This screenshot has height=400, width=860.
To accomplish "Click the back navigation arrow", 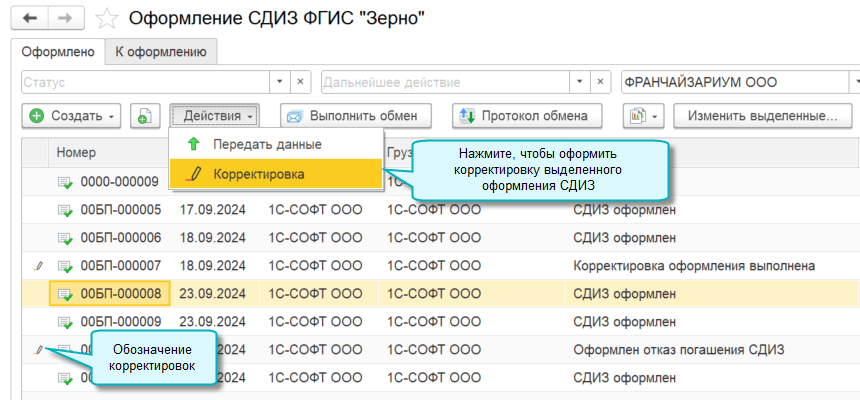I will tap(32, 18).
